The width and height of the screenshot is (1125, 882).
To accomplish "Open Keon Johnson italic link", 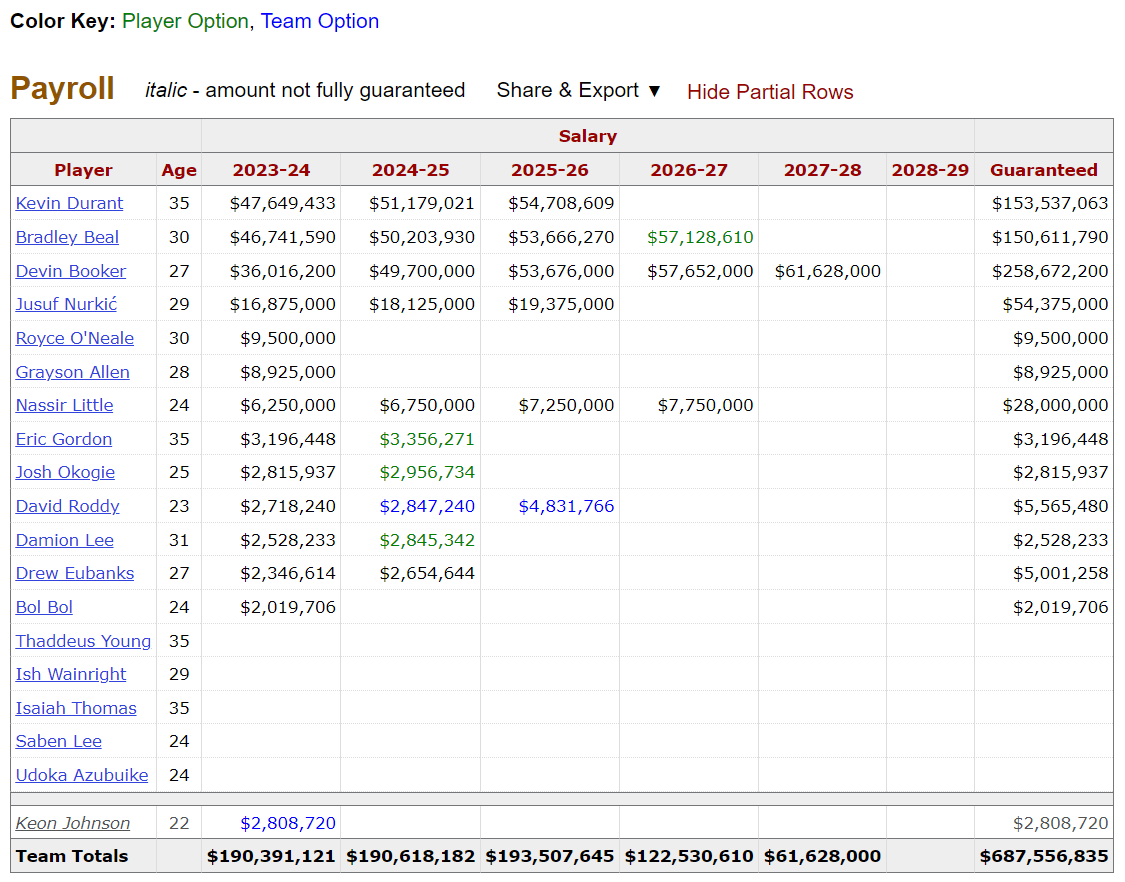I will pyautogui.click(x=72, y=823).
